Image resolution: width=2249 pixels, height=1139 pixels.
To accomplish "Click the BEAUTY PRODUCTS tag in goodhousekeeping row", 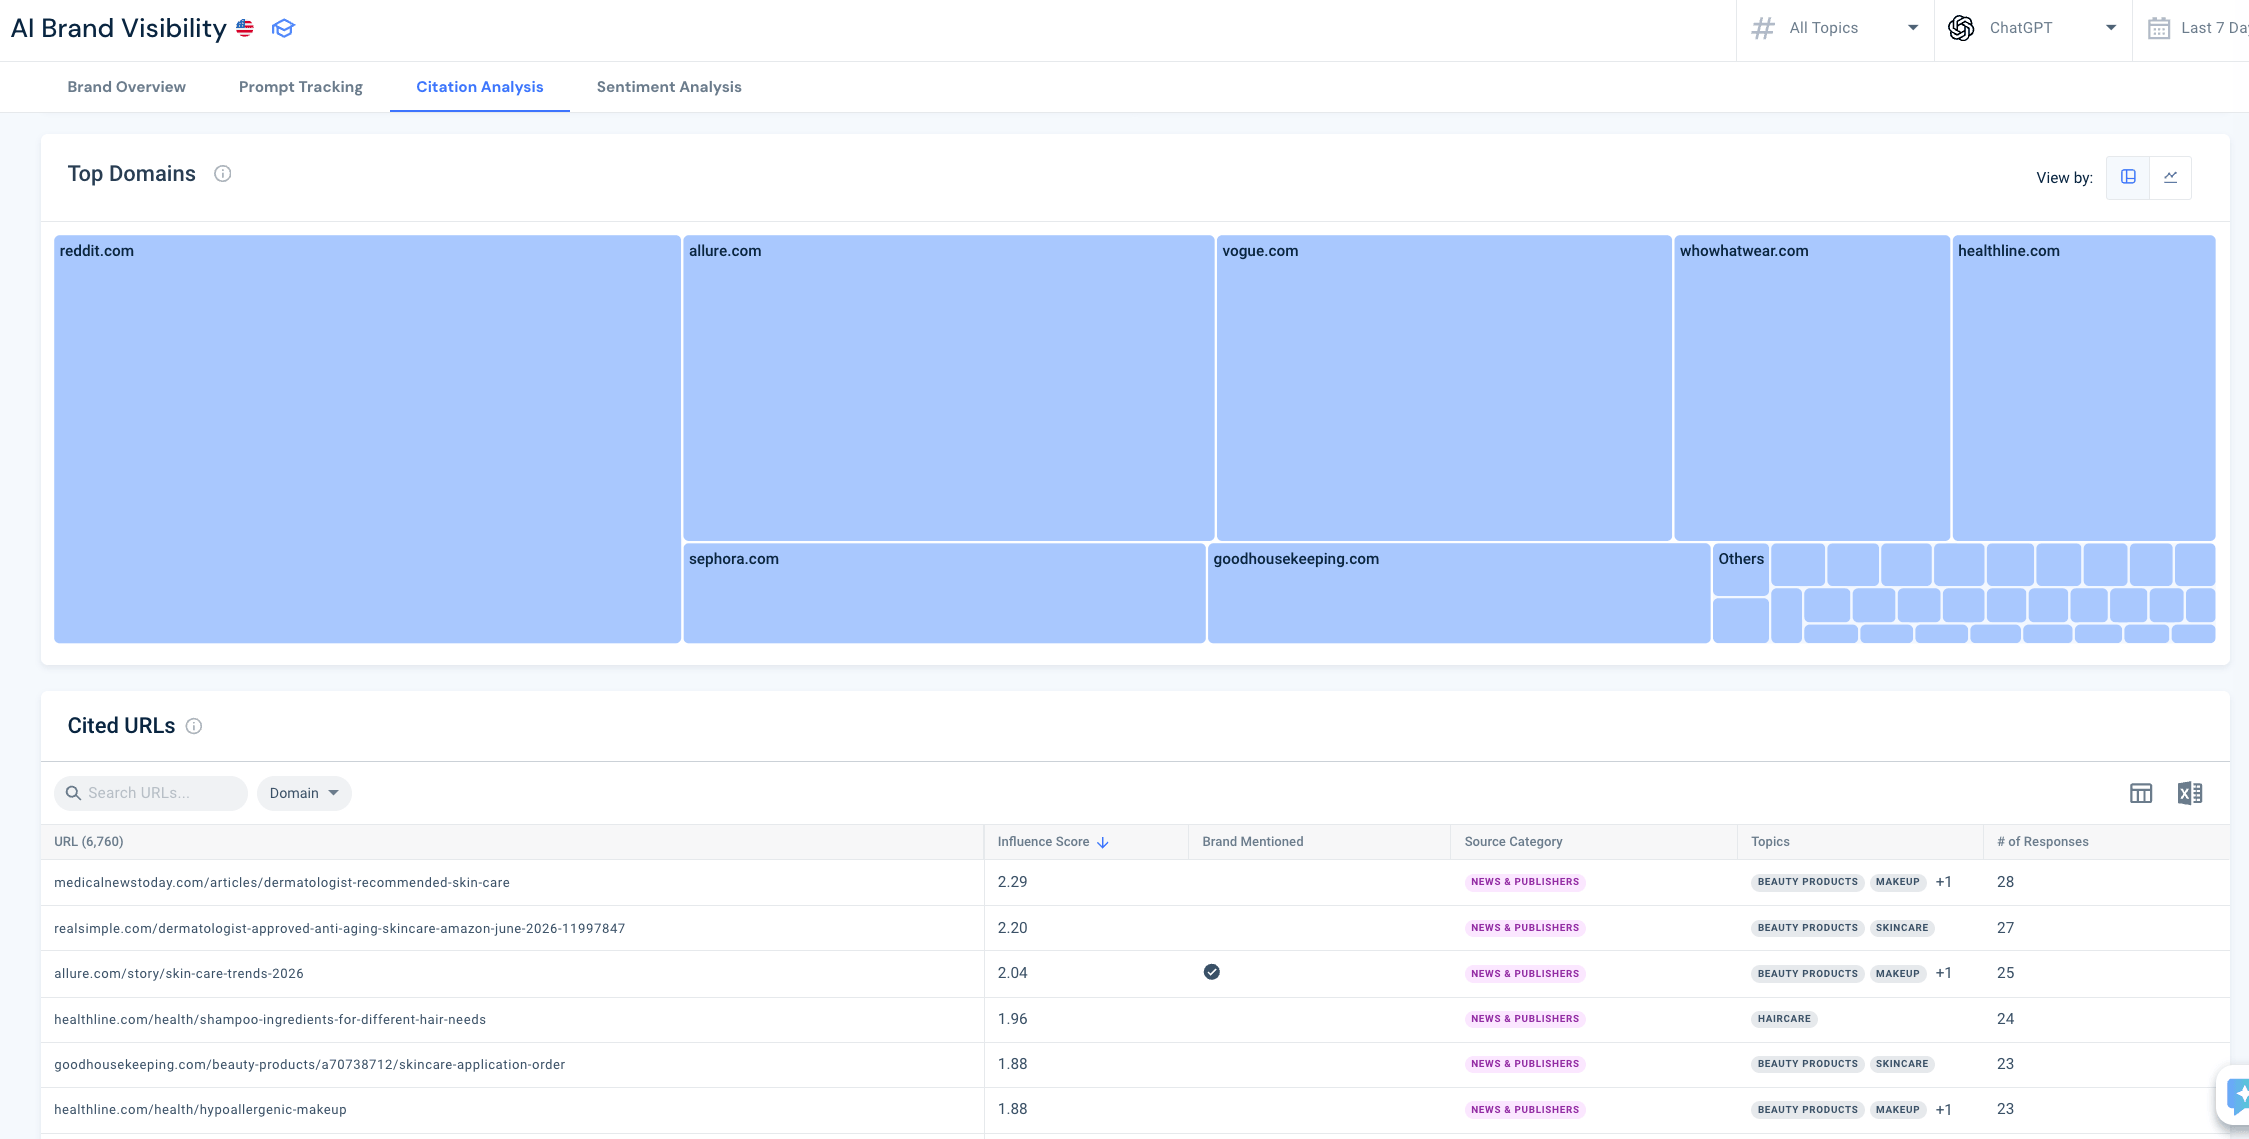I will pyautogui.click(x=1807, y=1064).
